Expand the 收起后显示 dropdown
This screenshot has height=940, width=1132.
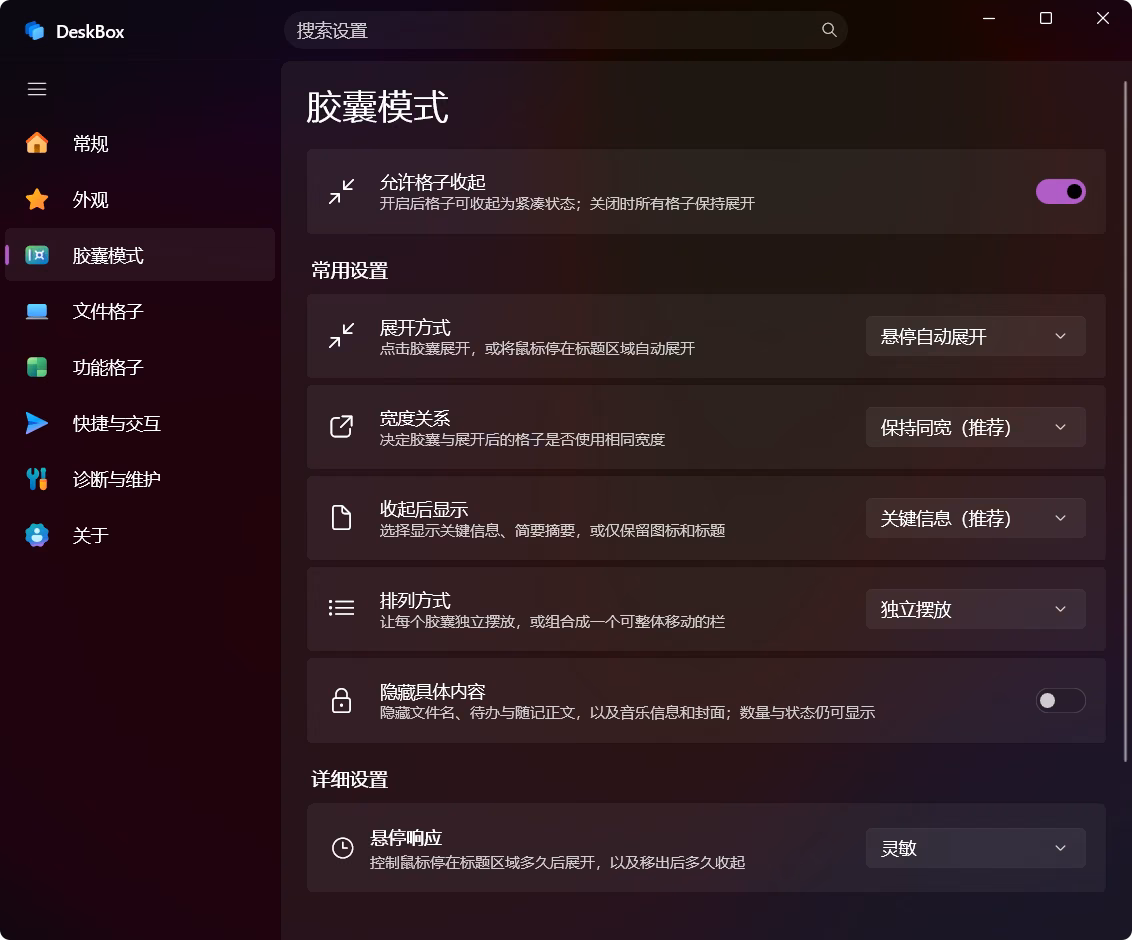[975, 518]
